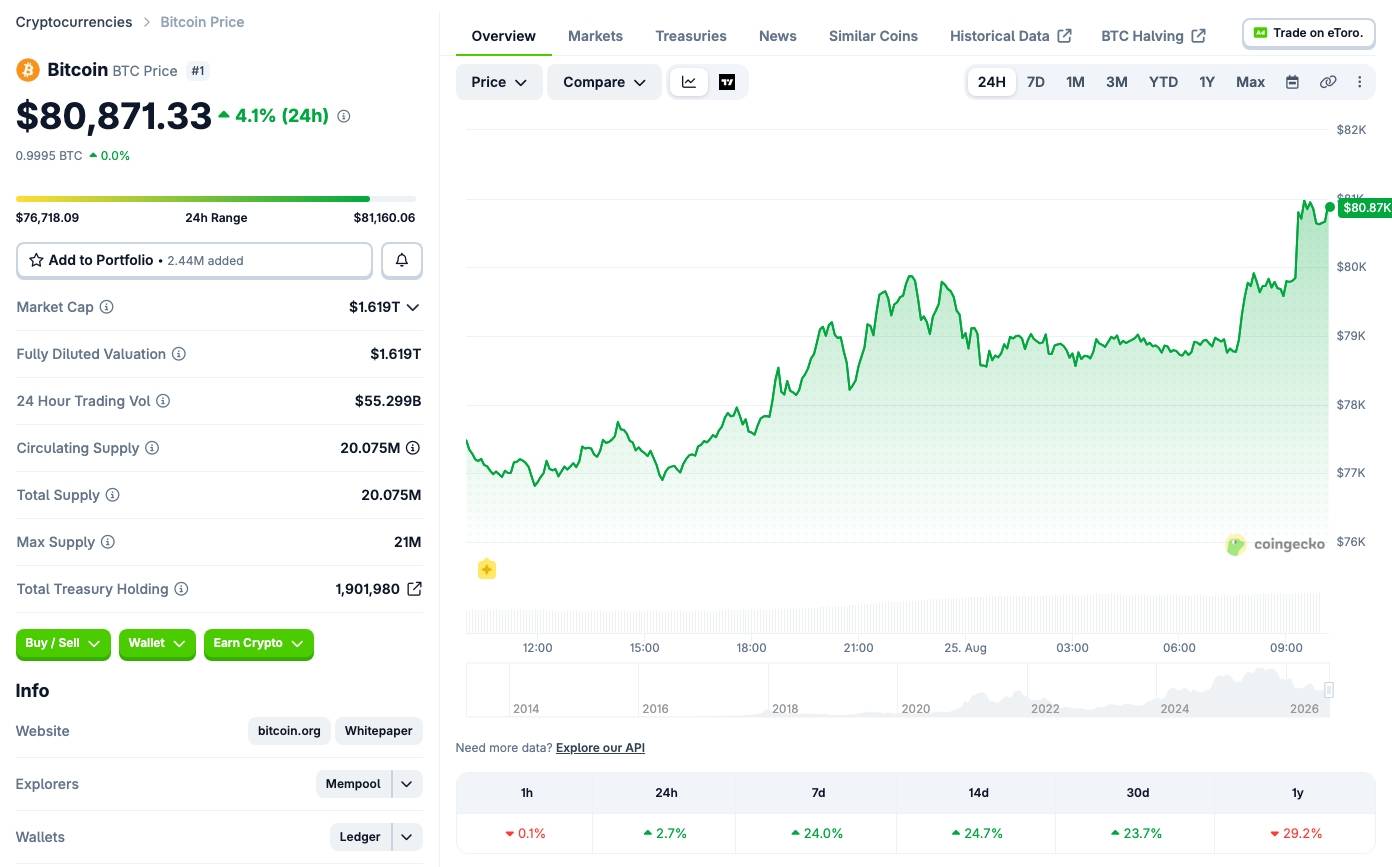The width and height of the screenshot is (1392, 867).
Task: Open the Price dropdown
Action: click(499, 82)
